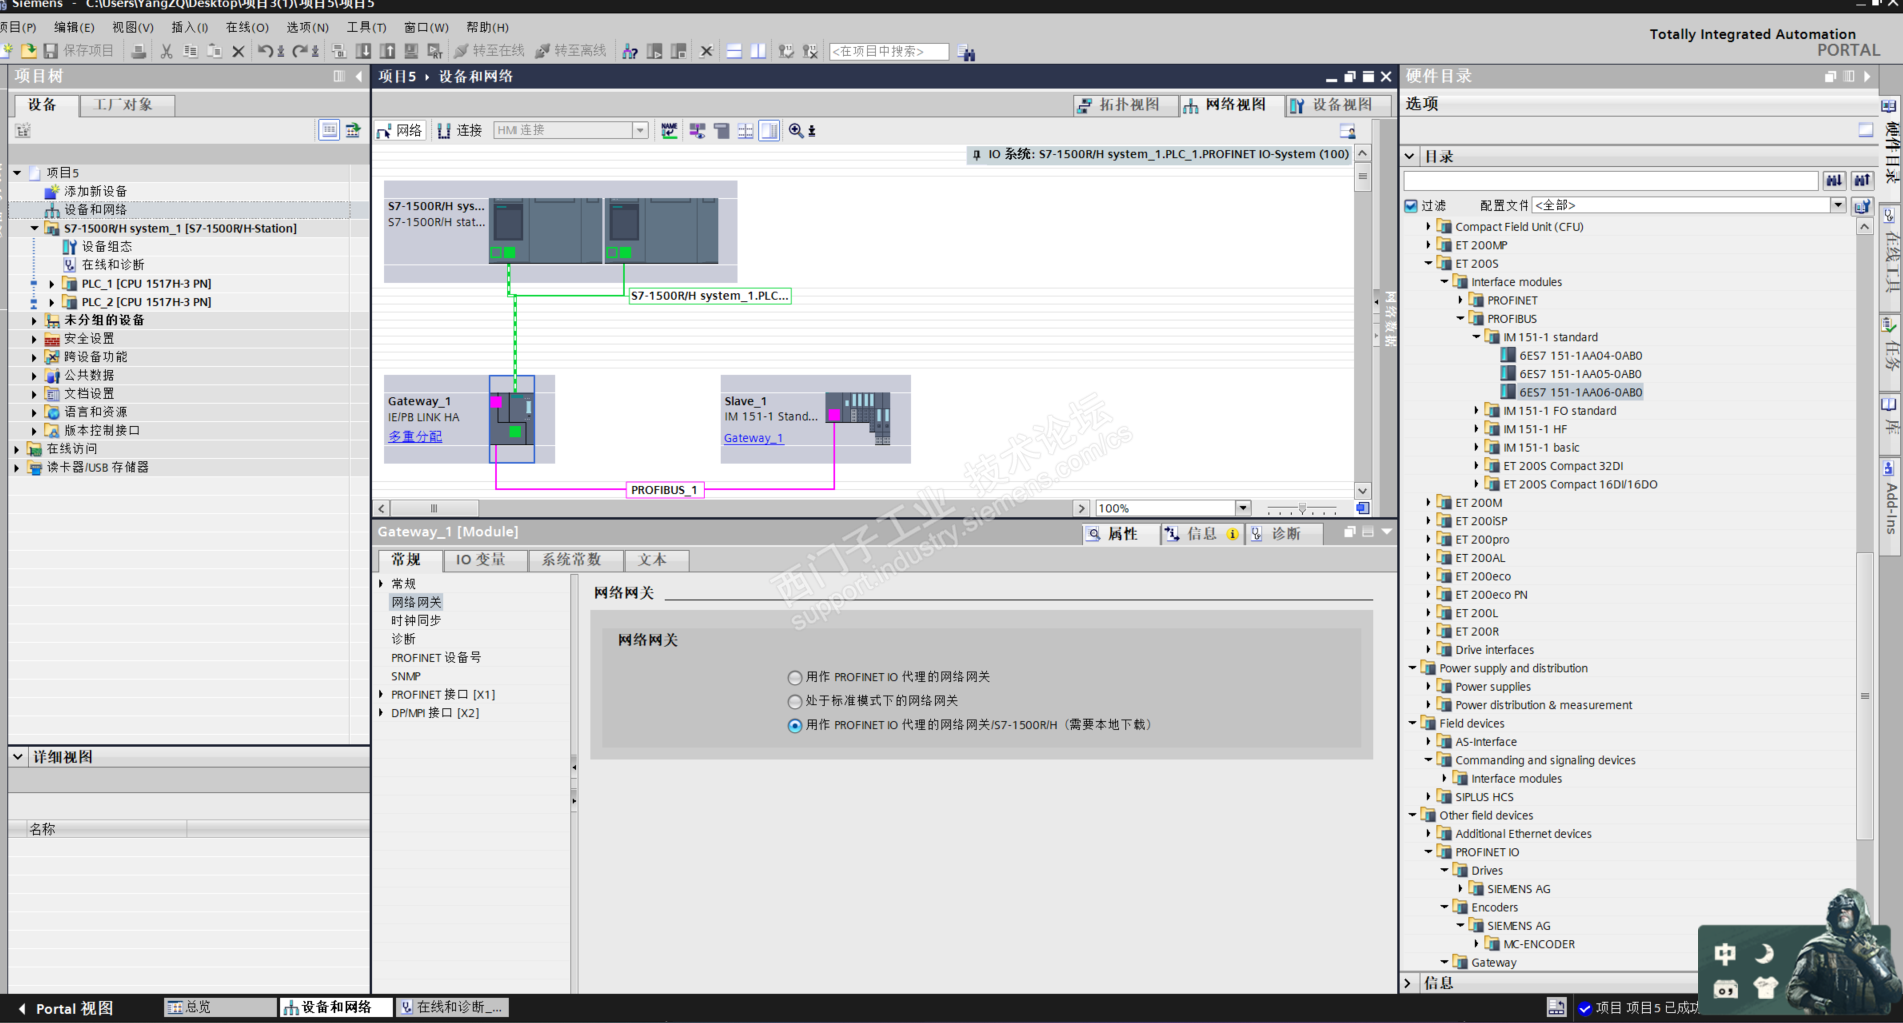Expand the ET 200M catalog folder
1903x1023 pixels.
point(1428,503)
